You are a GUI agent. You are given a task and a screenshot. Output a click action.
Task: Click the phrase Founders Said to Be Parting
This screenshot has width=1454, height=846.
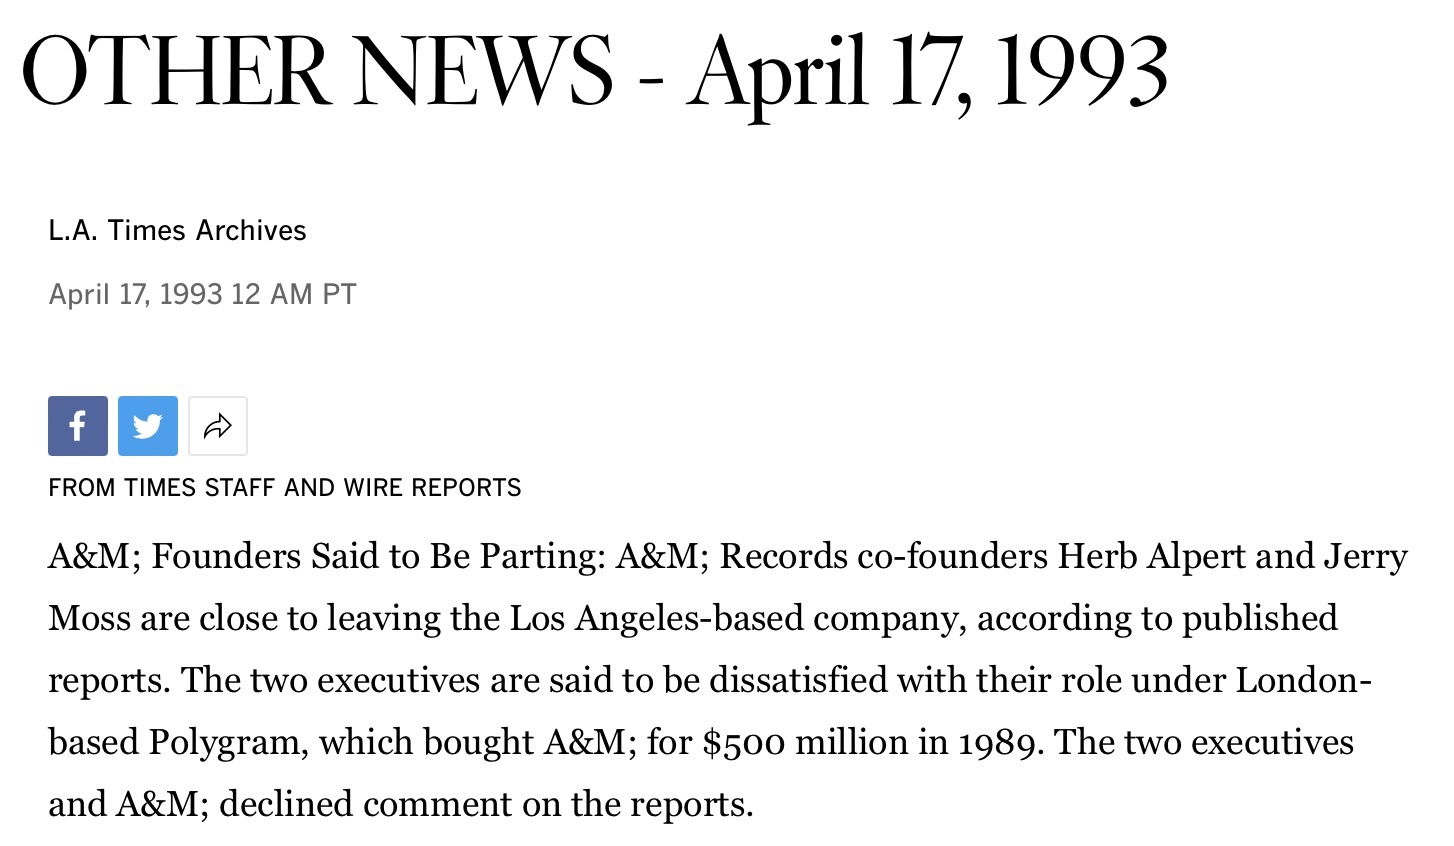click(x=378, y=556)
